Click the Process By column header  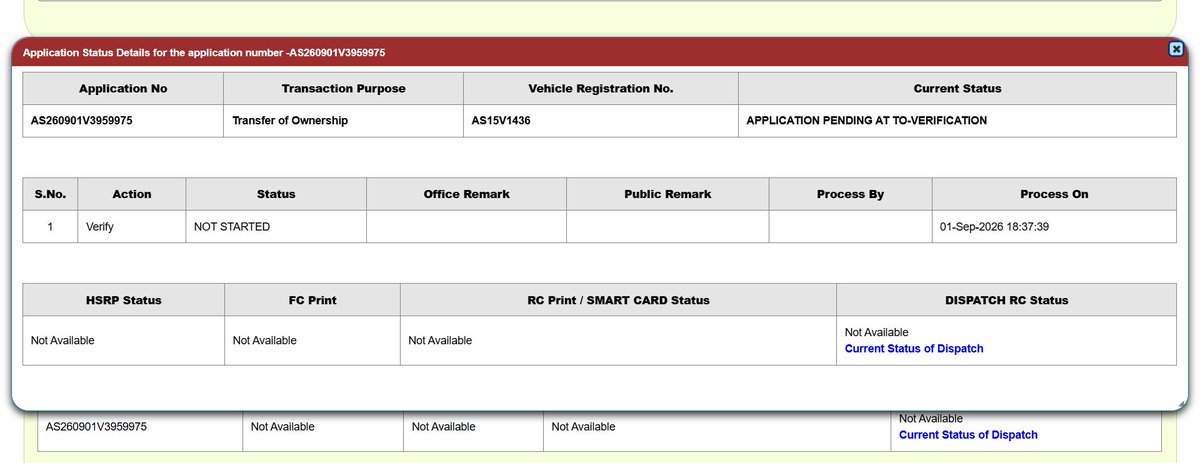click(x=850, y=194)
